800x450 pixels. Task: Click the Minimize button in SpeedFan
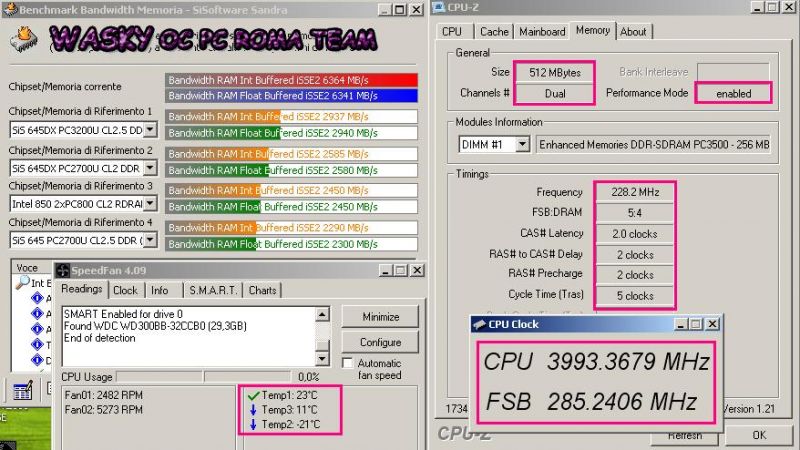(x=381, y=317)
